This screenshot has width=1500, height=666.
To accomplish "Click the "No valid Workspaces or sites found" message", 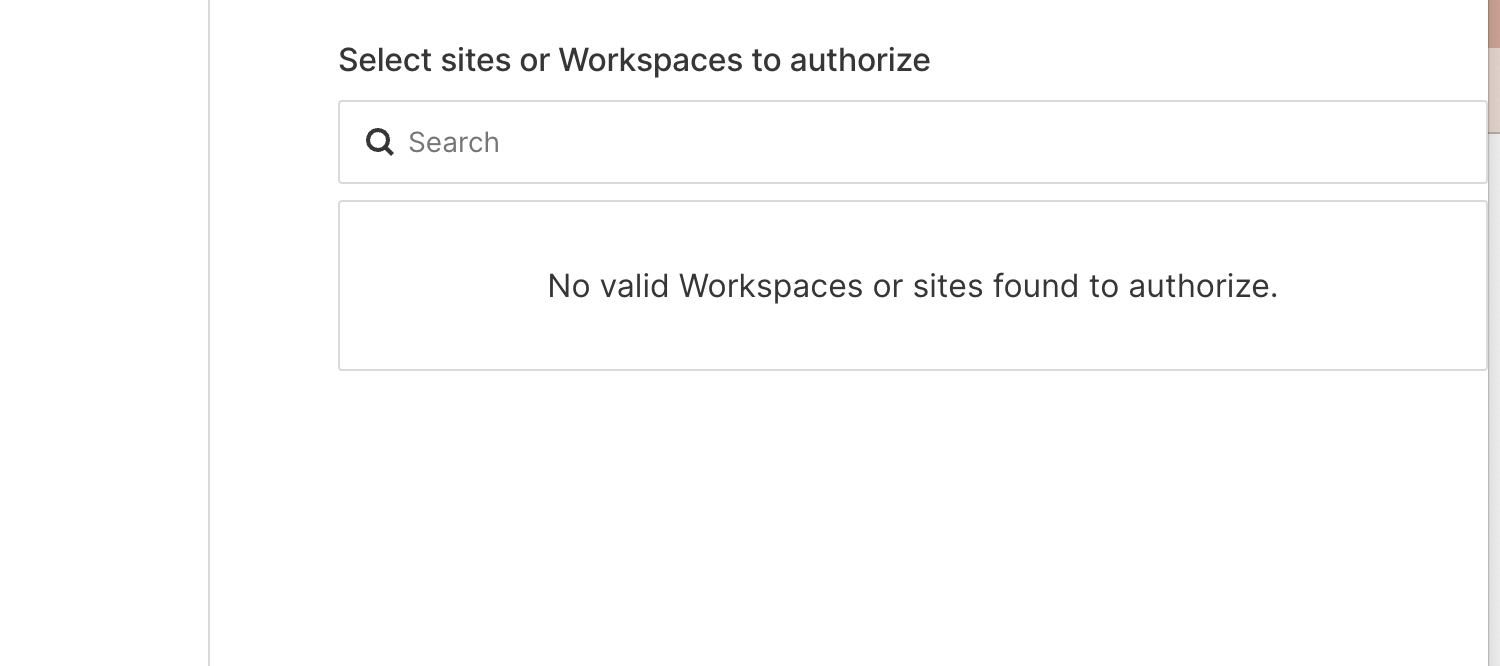I will (912, 286).
